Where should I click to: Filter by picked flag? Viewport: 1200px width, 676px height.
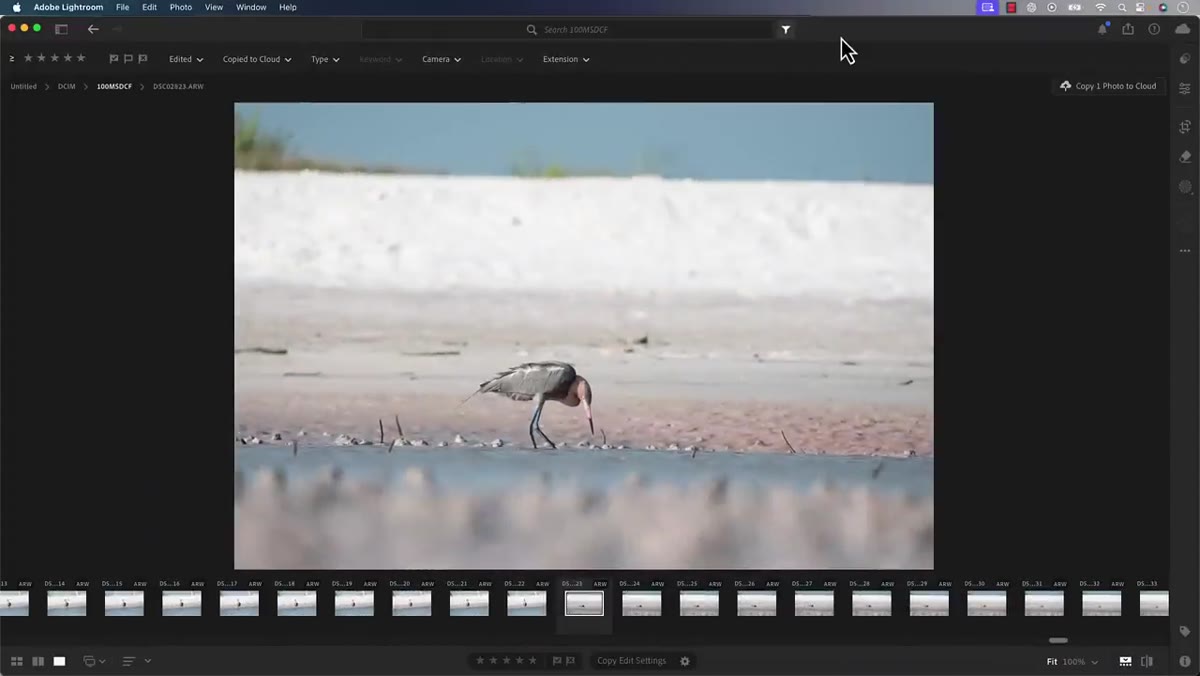click(113, 59)
